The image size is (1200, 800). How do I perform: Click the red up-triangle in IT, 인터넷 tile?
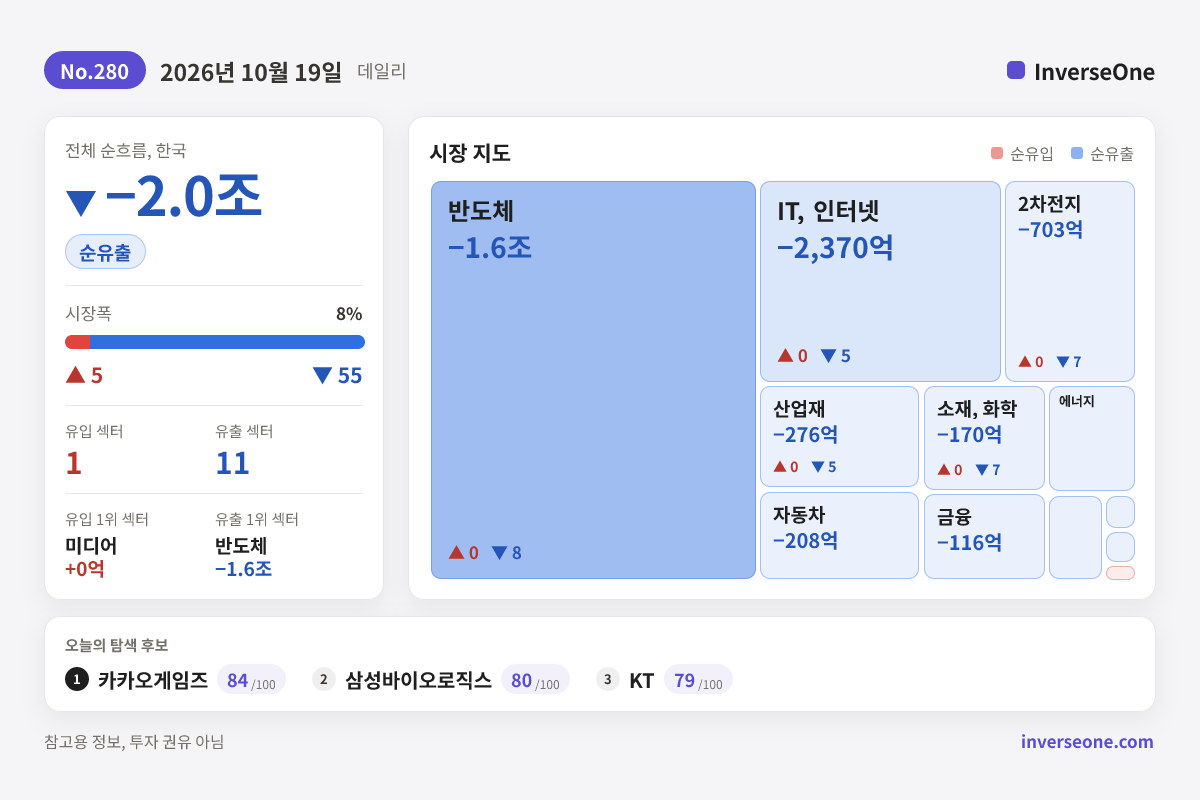pyautogui.click(x=785, y=355)
